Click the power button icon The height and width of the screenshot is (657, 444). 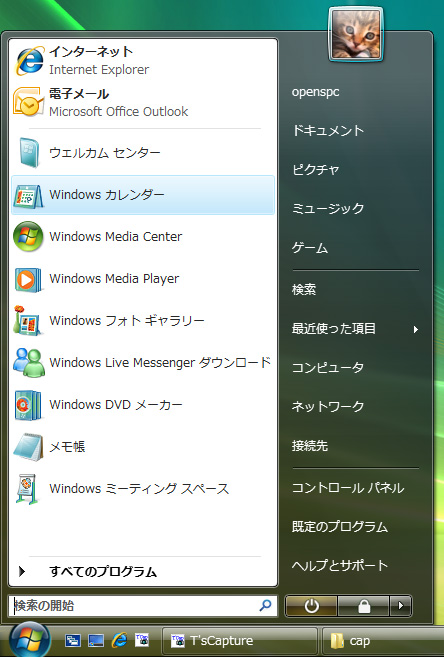click(x=312, y=606)
